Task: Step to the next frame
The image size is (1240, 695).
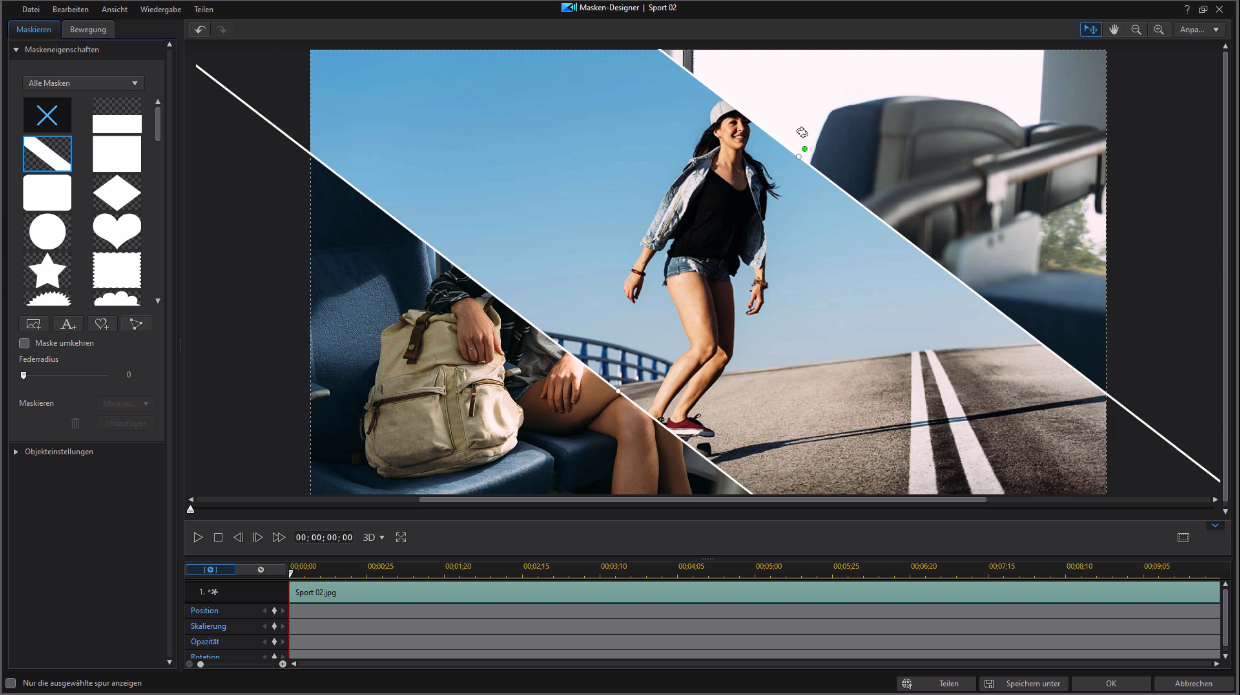Action: pyautogui.click(x=258, y=537)
